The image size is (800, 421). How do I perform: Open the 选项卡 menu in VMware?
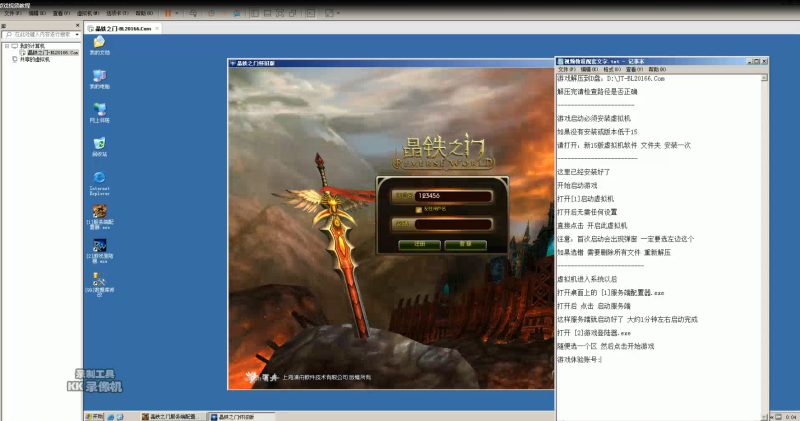[x=117, y=13]
